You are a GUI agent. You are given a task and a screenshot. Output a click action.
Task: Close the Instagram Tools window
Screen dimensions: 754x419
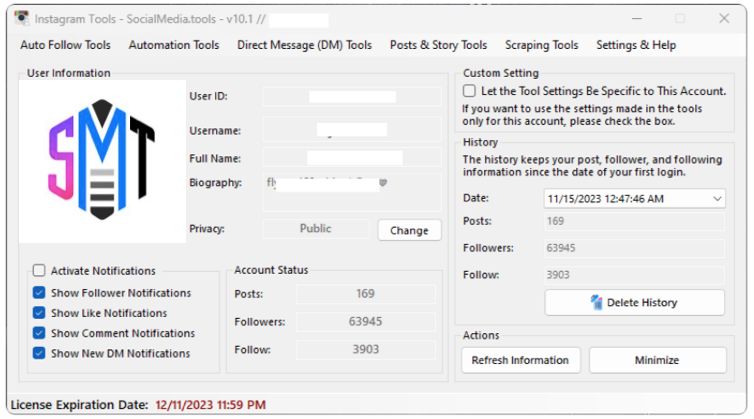[724, 19]
